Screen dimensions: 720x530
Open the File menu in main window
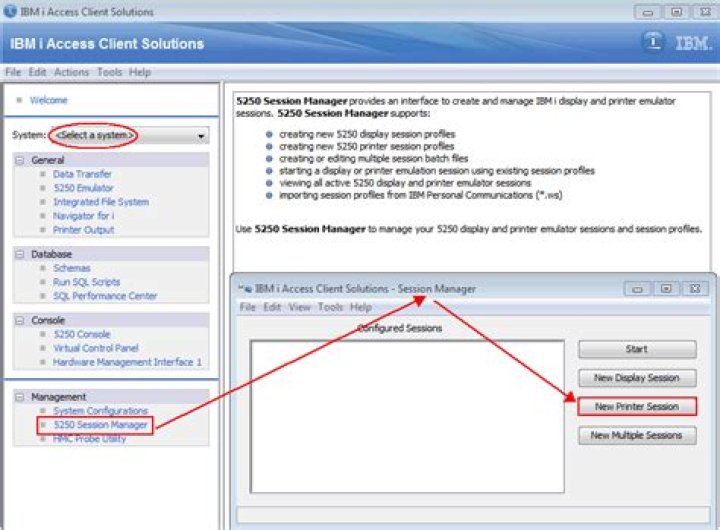click(x=13, y=72)
